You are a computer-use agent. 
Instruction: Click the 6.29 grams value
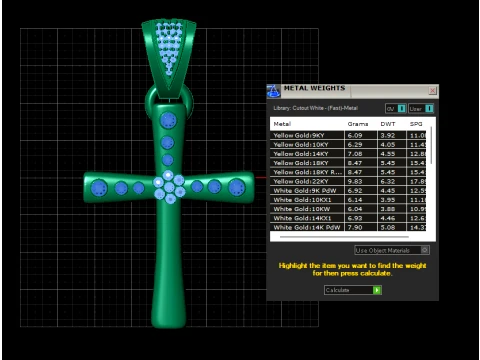[x=355, y=145]
